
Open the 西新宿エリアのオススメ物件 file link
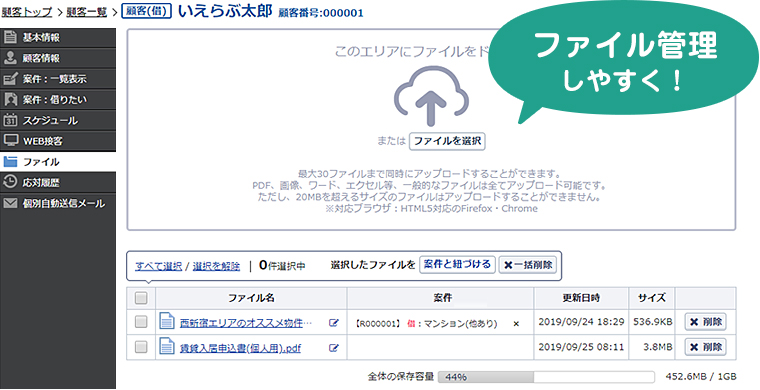click(x=246, y=323)
